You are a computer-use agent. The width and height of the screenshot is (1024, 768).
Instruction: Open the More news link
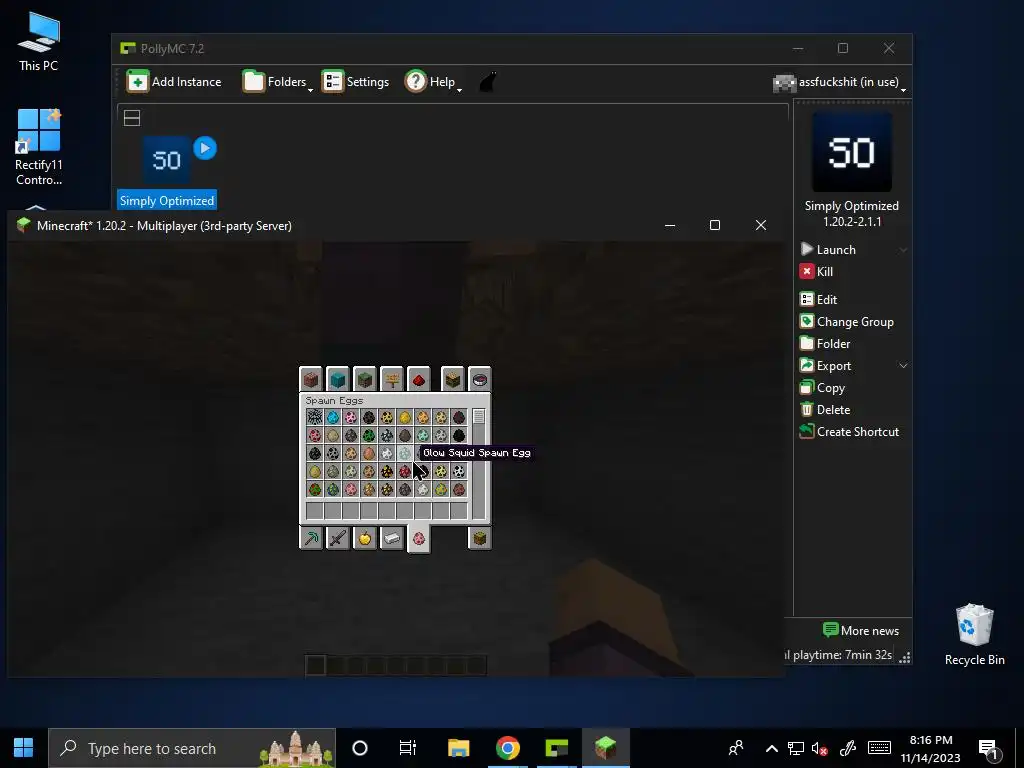click(861, 630)
